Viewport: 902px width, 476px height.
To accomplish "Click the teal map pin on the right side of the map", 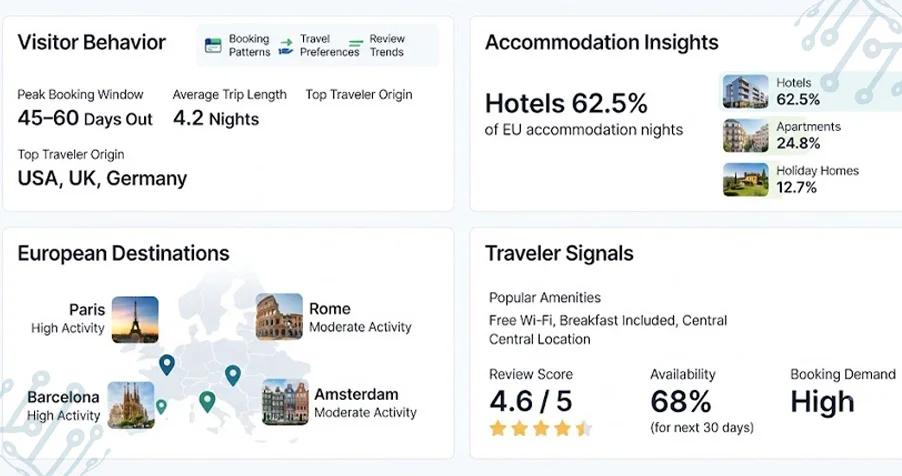I will [x=232, y=375].
